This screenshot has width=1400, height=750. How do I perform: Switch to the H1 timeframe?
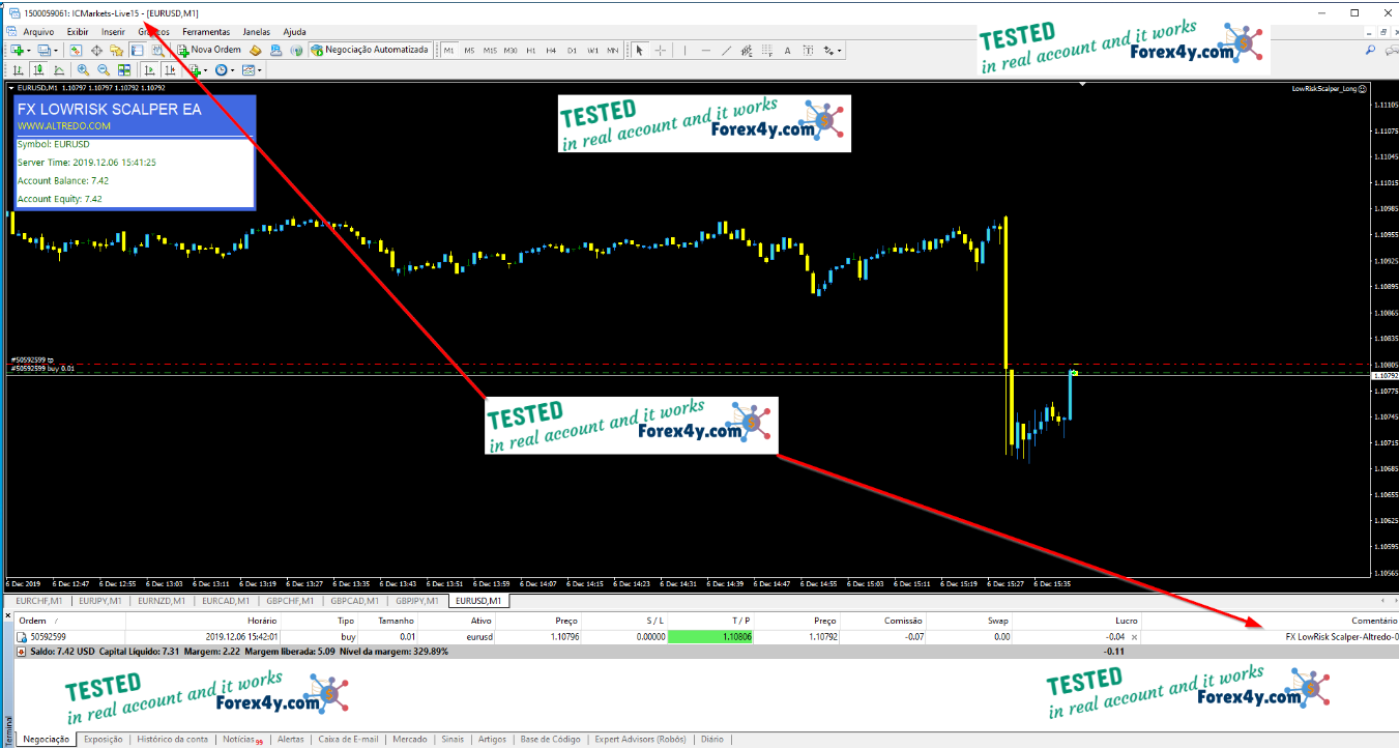click(531, 50)
